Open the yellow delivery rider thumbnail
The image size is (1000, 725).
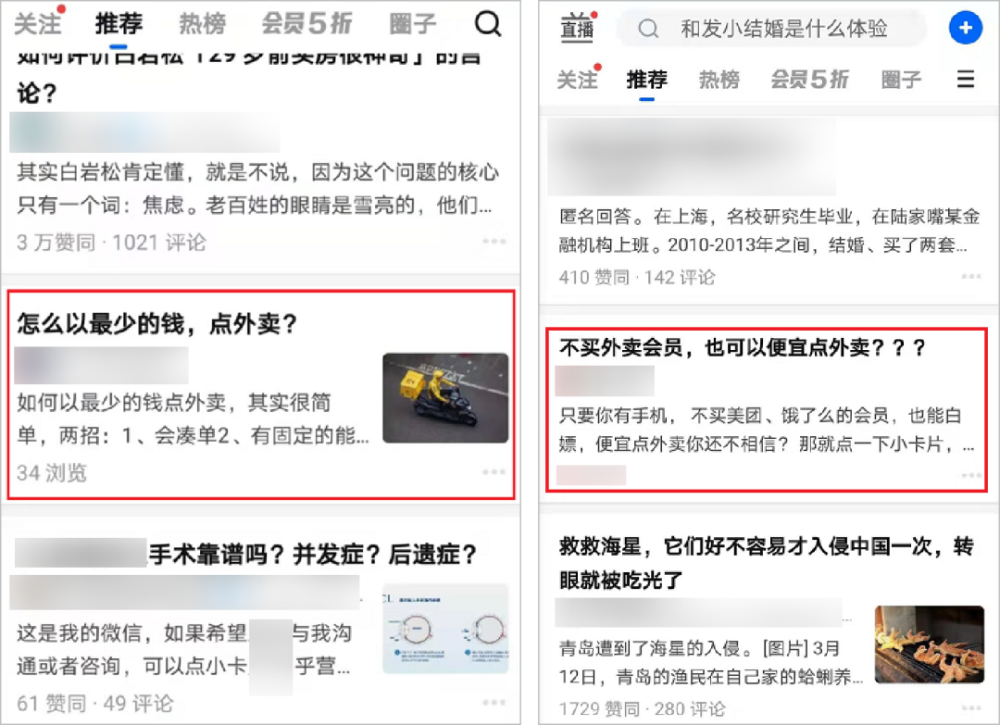tap(446, 398)
